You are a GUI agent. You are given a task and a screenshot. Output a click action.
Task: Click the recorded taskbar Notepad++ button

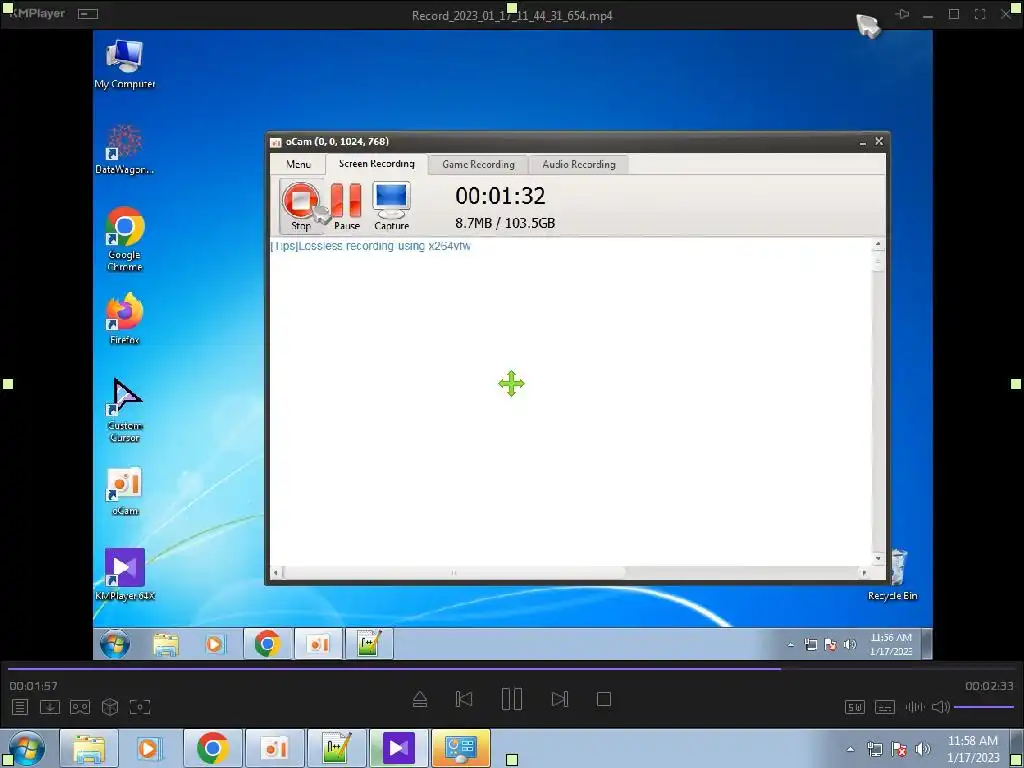(369, 644)
